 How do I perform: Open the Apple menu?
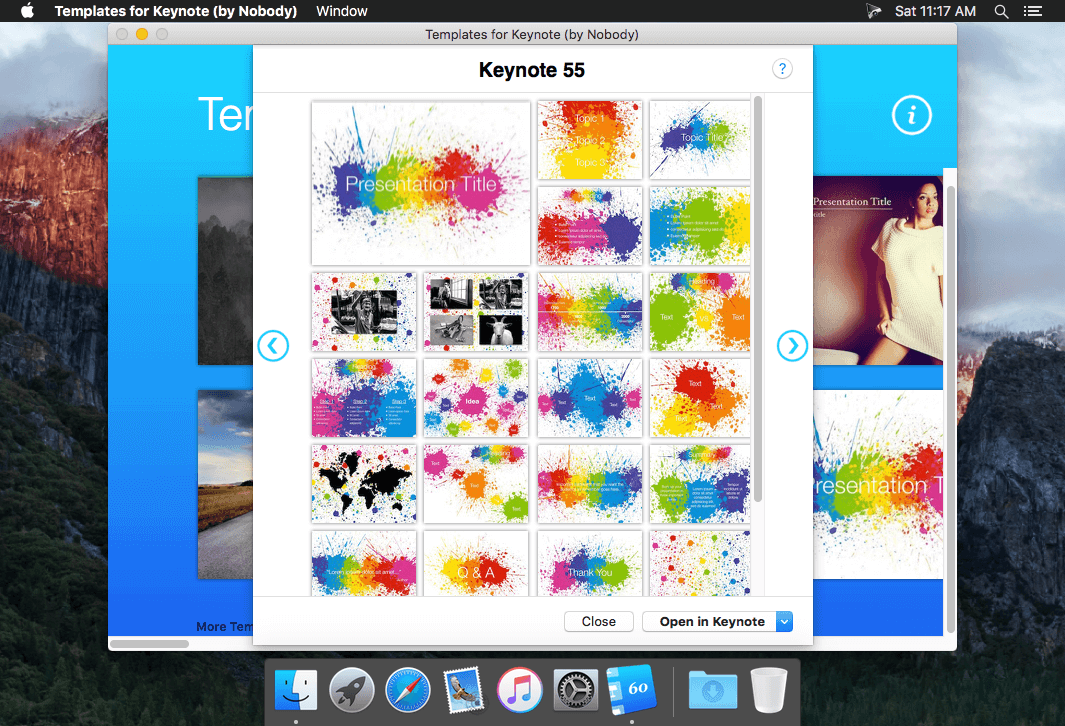tap(27, 11)
